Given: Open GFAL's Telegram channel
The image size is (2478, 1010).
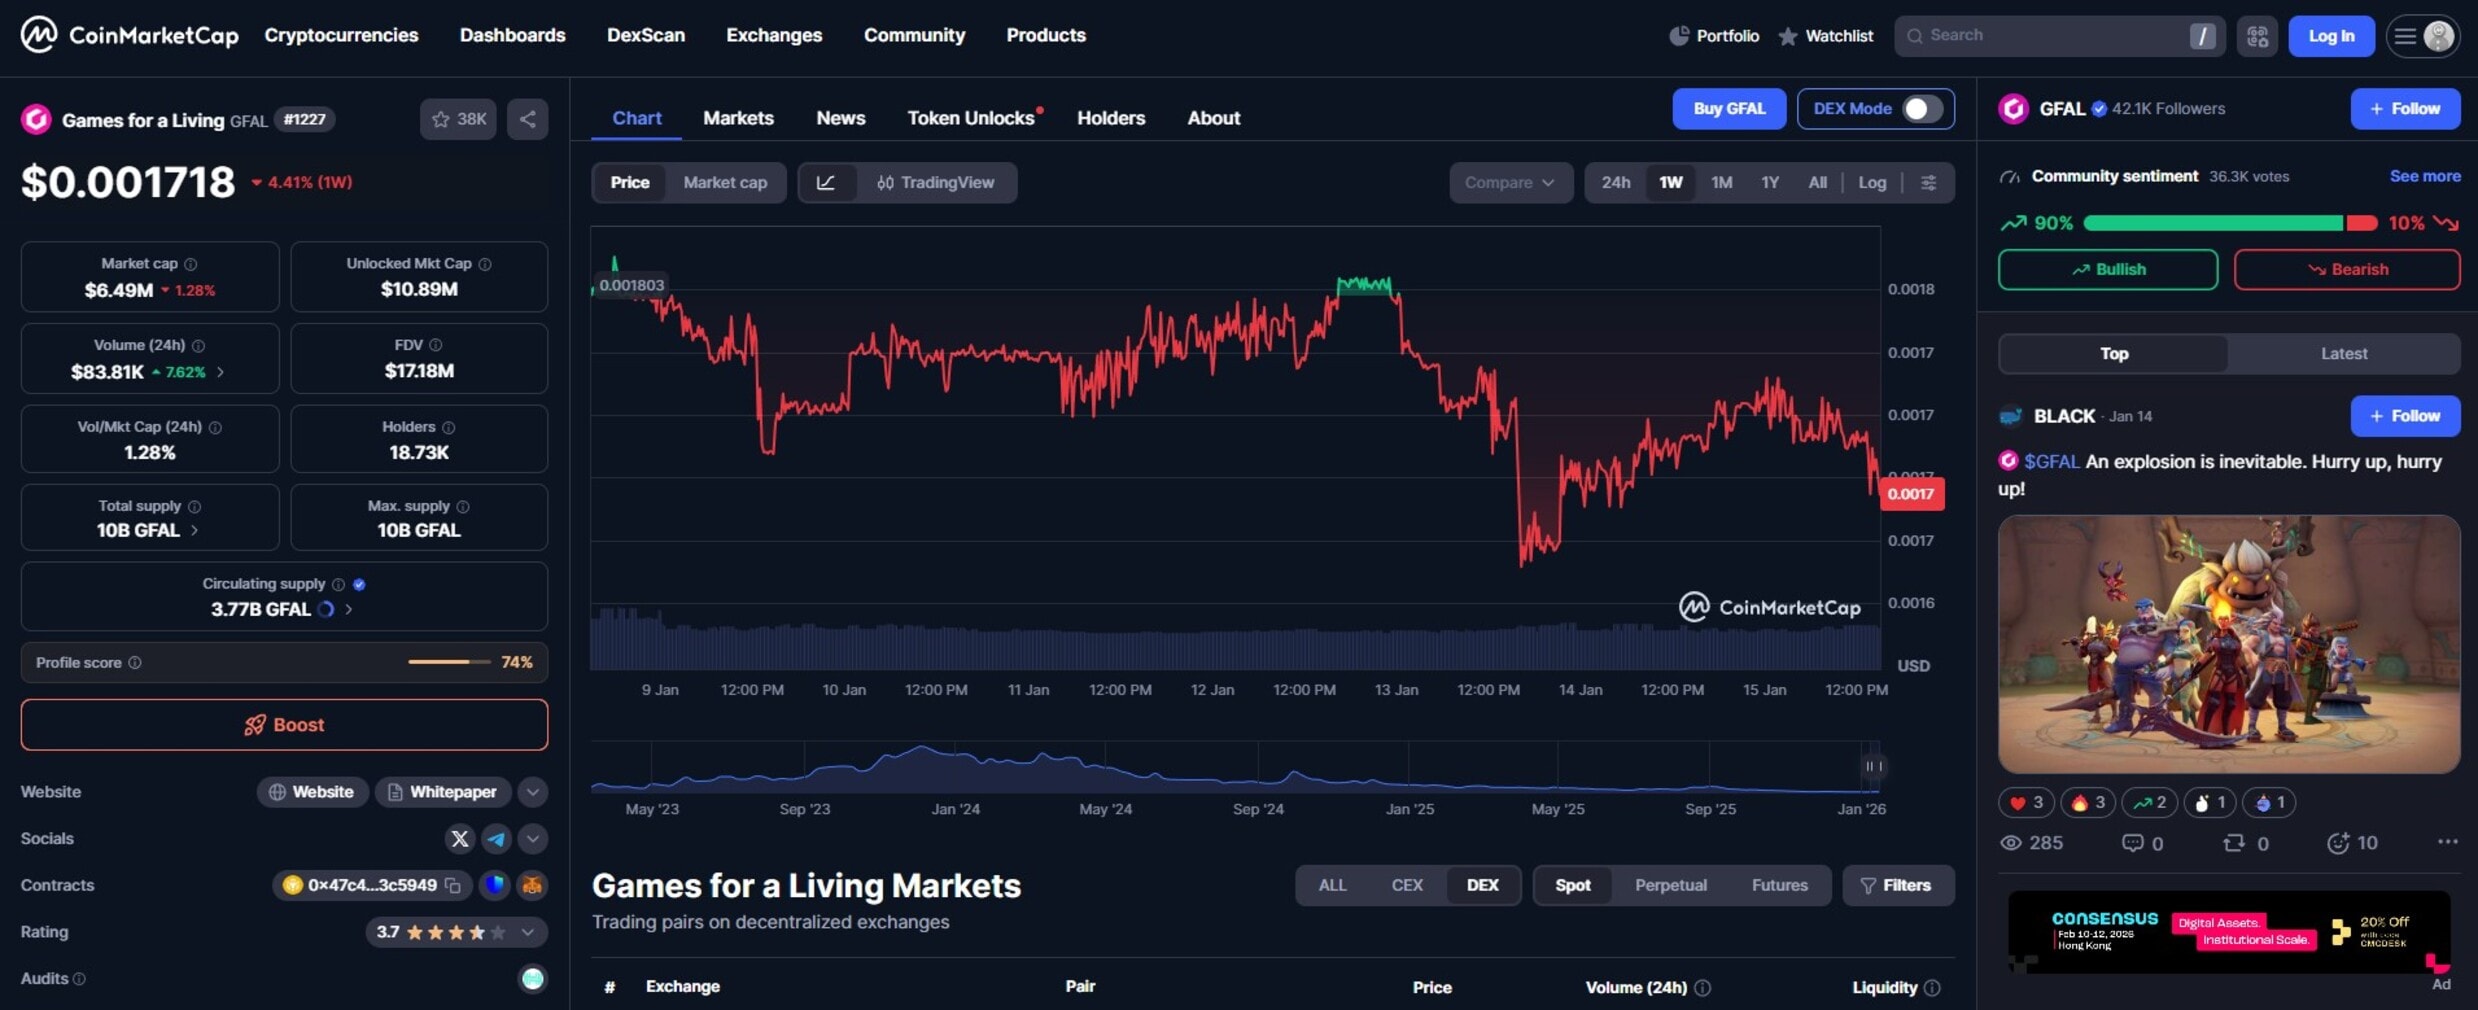Looking at the screenshot, I should tap(497, 839).
